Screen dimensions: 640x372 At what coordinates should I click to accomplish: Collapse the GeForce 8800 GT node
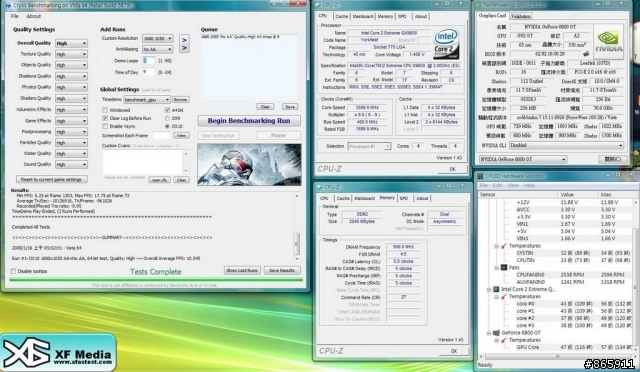tap(489, 333)
